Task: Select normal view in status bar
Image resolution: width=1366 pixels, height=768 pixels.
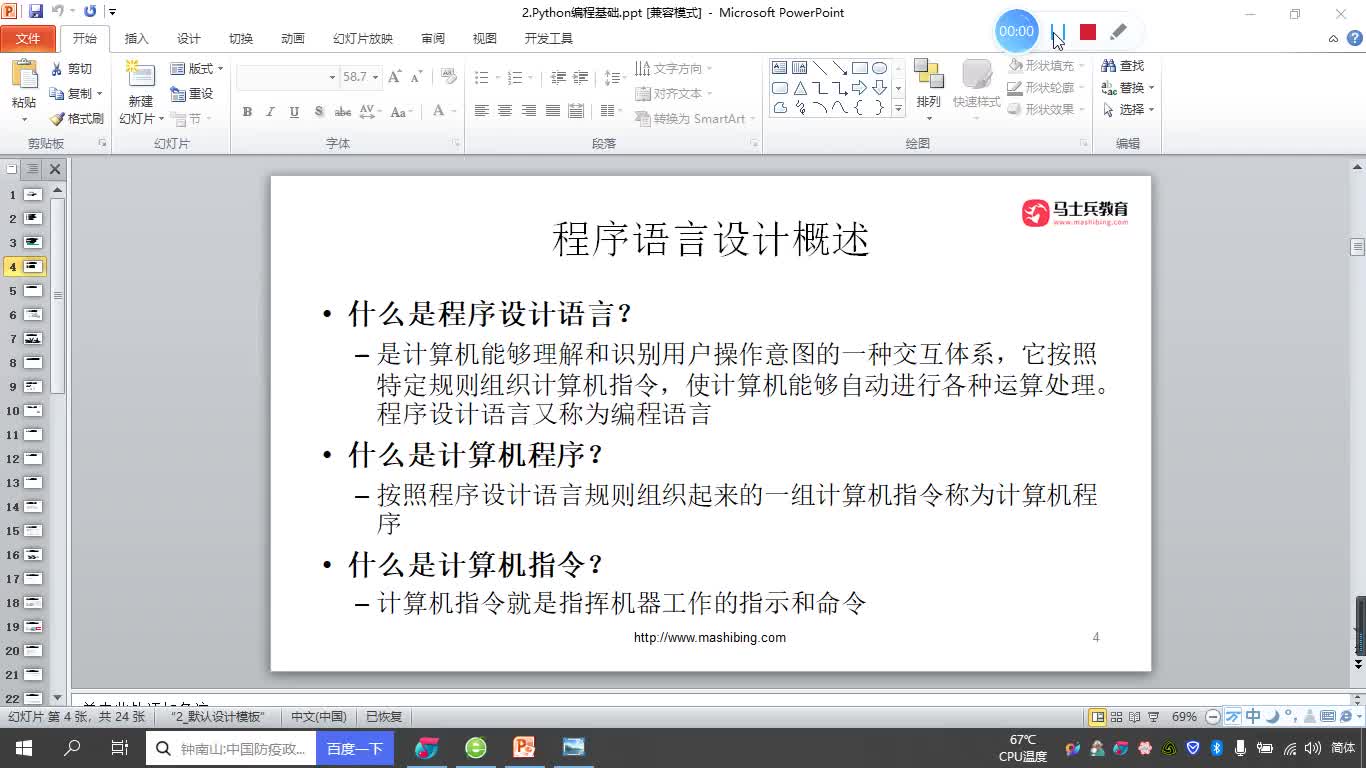Action: [1098, 717]
